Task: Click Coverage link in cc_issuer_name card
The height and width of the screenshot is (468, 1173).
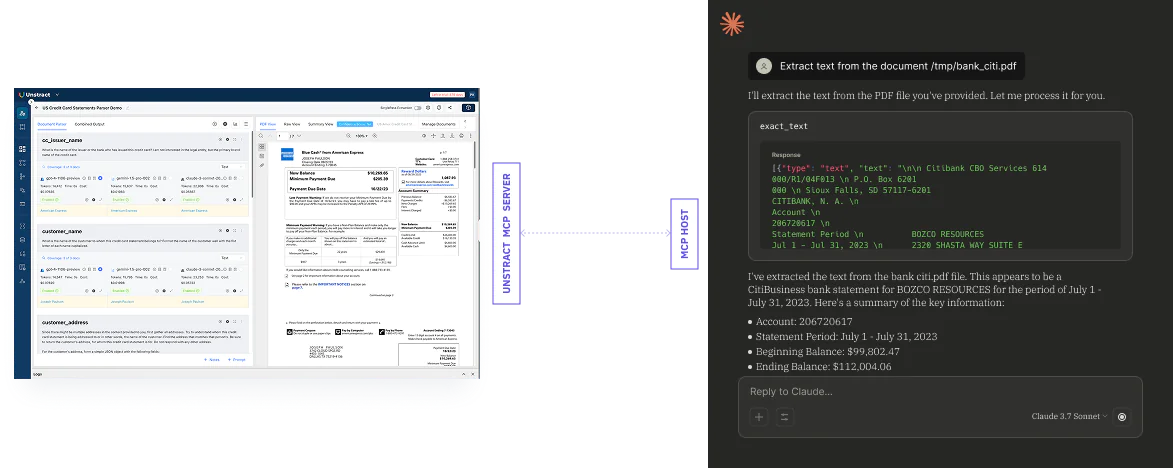Action: pyautogui.click(x=62, y=167)
